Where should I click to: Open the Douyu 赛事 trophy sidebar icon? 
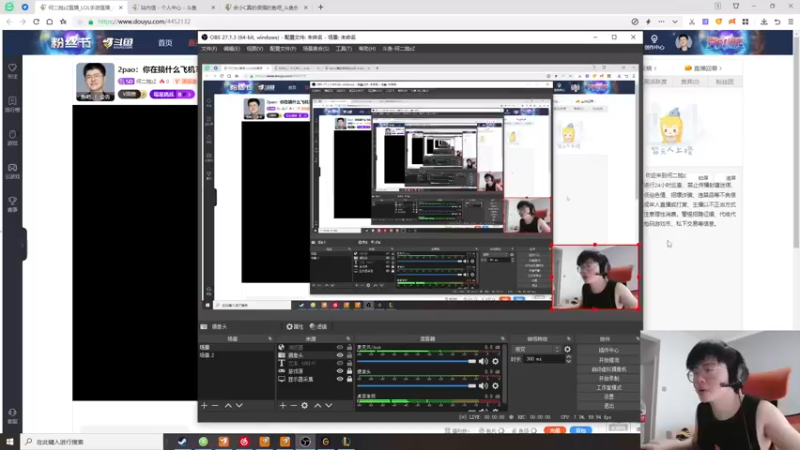tap(12, 201)
